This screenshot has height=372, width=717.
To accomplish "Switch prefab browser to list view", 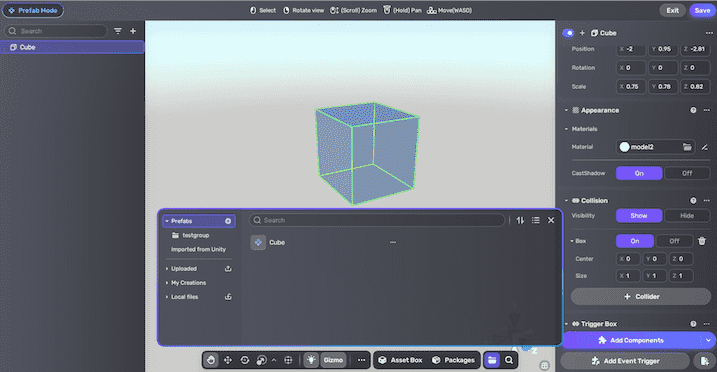I will pos(535,220).
